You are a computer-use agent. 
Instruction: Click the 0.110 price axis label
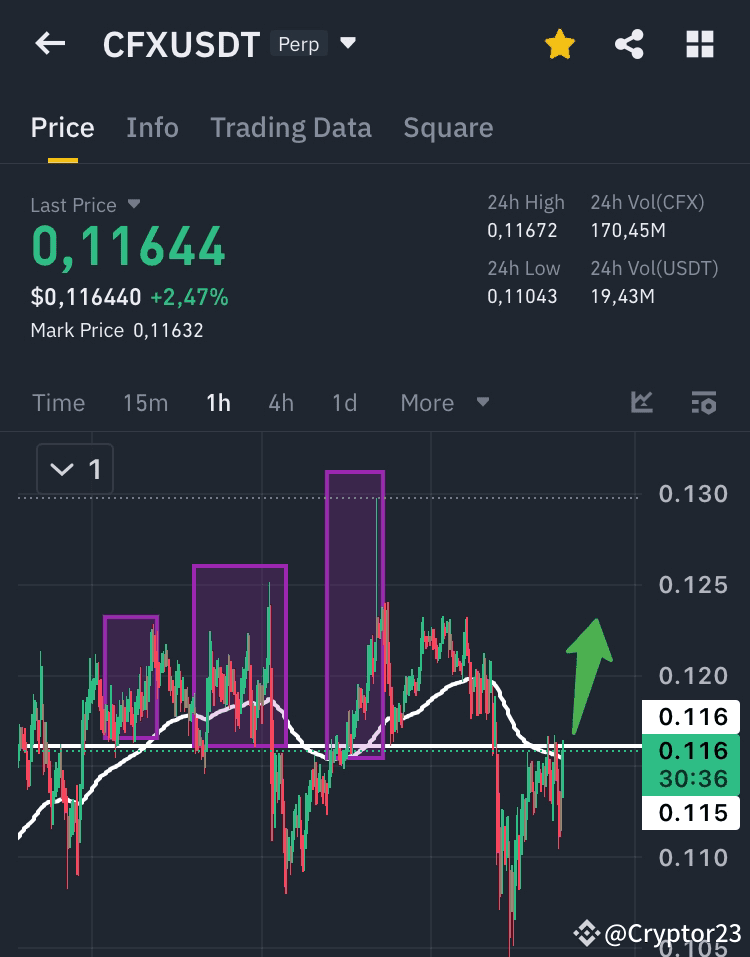[693, 858]
